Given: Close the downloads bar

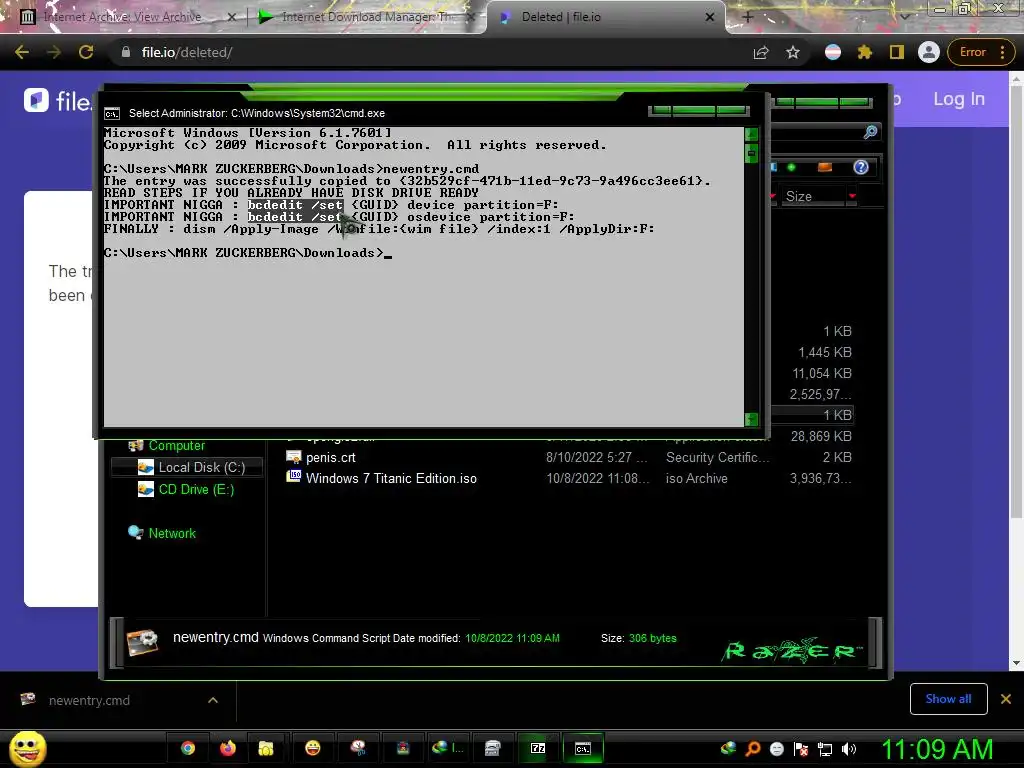Looking at the screenshot, I should [1006, 699].
